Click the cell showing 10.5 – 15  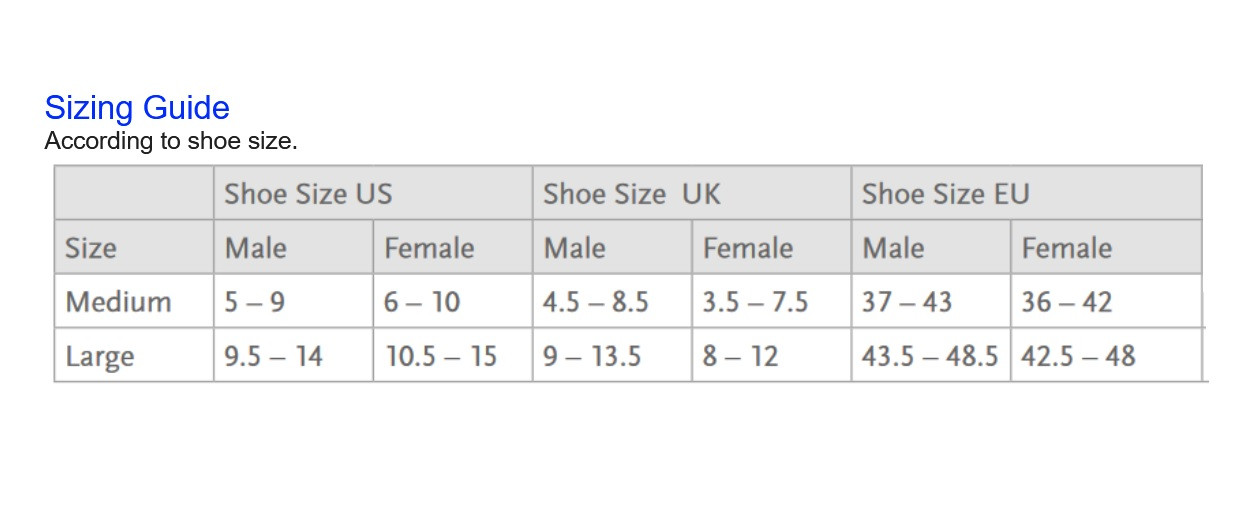[x=453, y=355]
